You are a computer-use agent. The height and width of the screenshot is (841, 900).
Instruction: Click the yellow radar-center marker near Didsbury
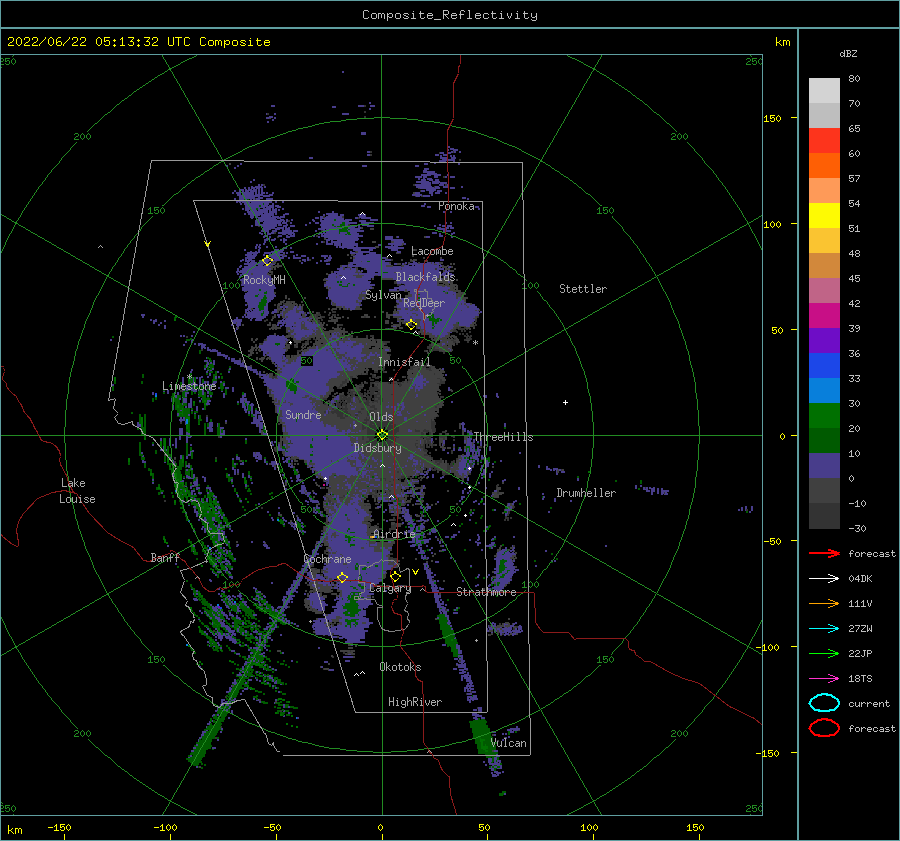coord(382,435)
